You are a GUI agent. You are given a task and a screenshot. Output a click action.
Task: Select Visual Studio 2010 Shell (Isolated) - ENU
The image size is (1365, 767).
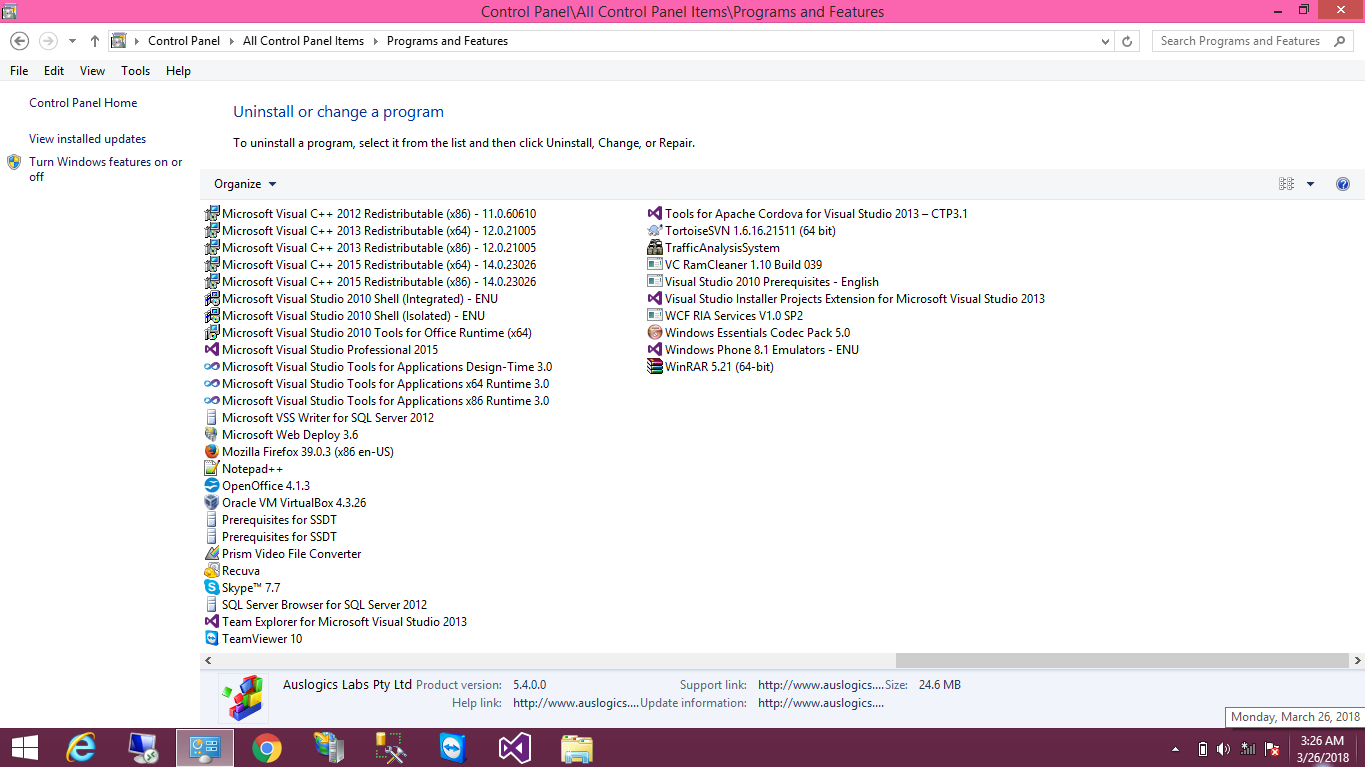345,316
